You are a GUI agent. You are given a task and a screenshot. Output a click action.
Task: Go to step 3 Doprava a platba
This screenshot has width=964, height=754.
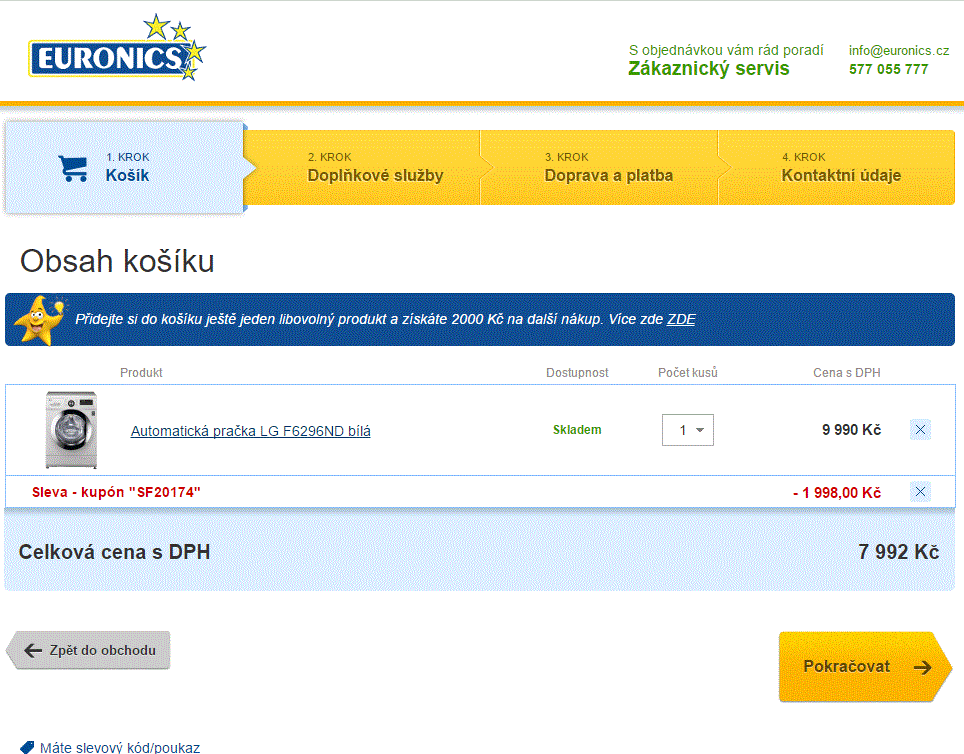pos(599,167)
